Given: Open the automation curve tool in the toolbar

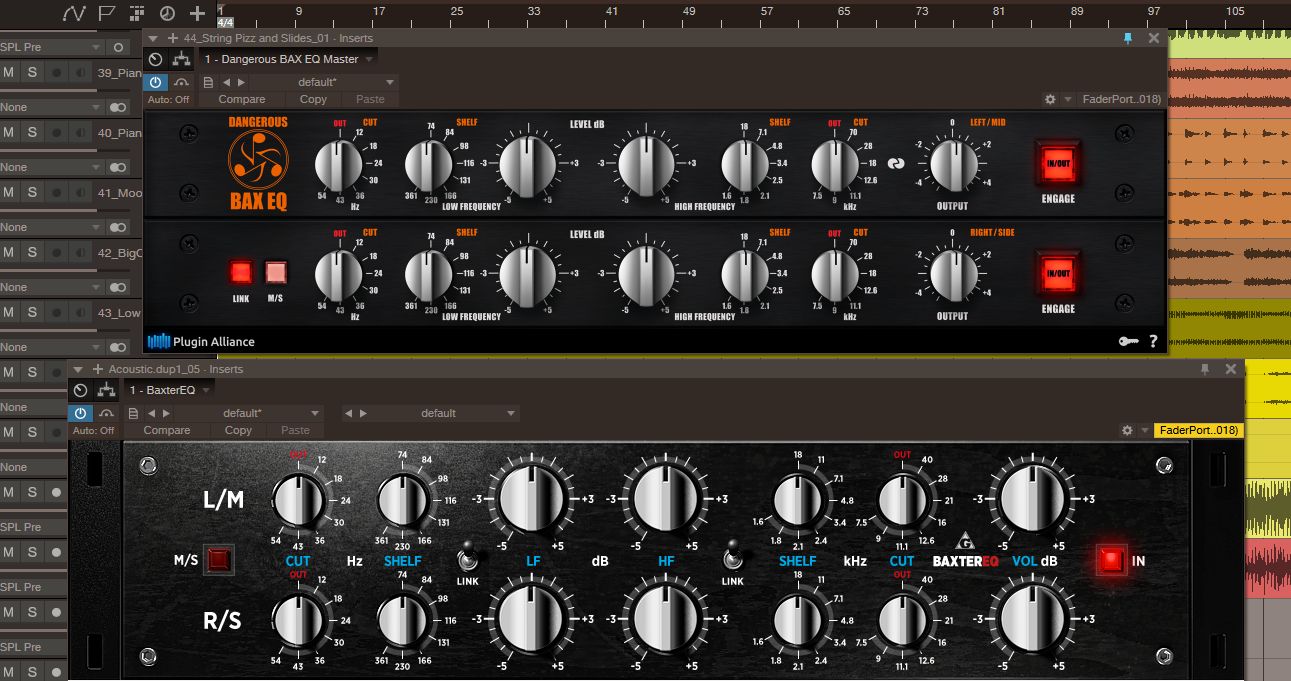Looking at the screenshot, I should (x=74, y=13).
